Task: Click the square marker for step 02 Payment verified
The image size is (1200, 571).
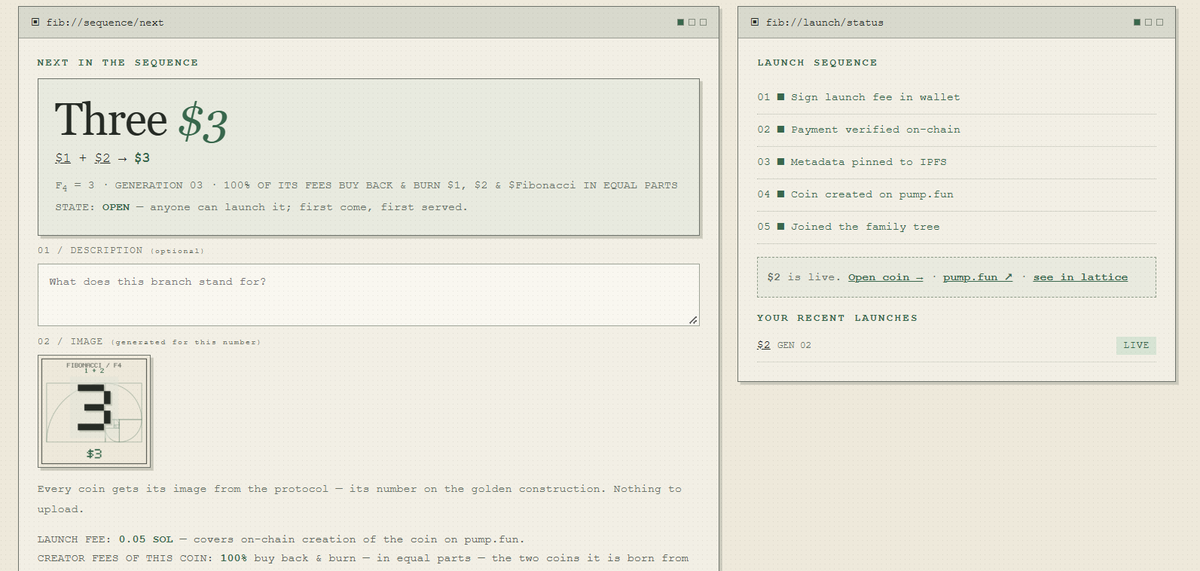Action: tap(780, 129)
